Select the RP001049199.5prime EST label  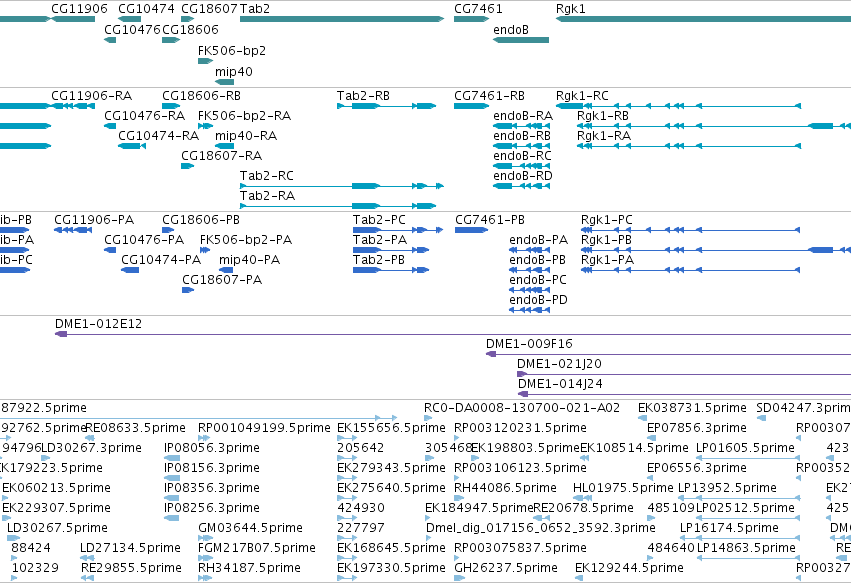pyautogui.click(x=264, y=428)
